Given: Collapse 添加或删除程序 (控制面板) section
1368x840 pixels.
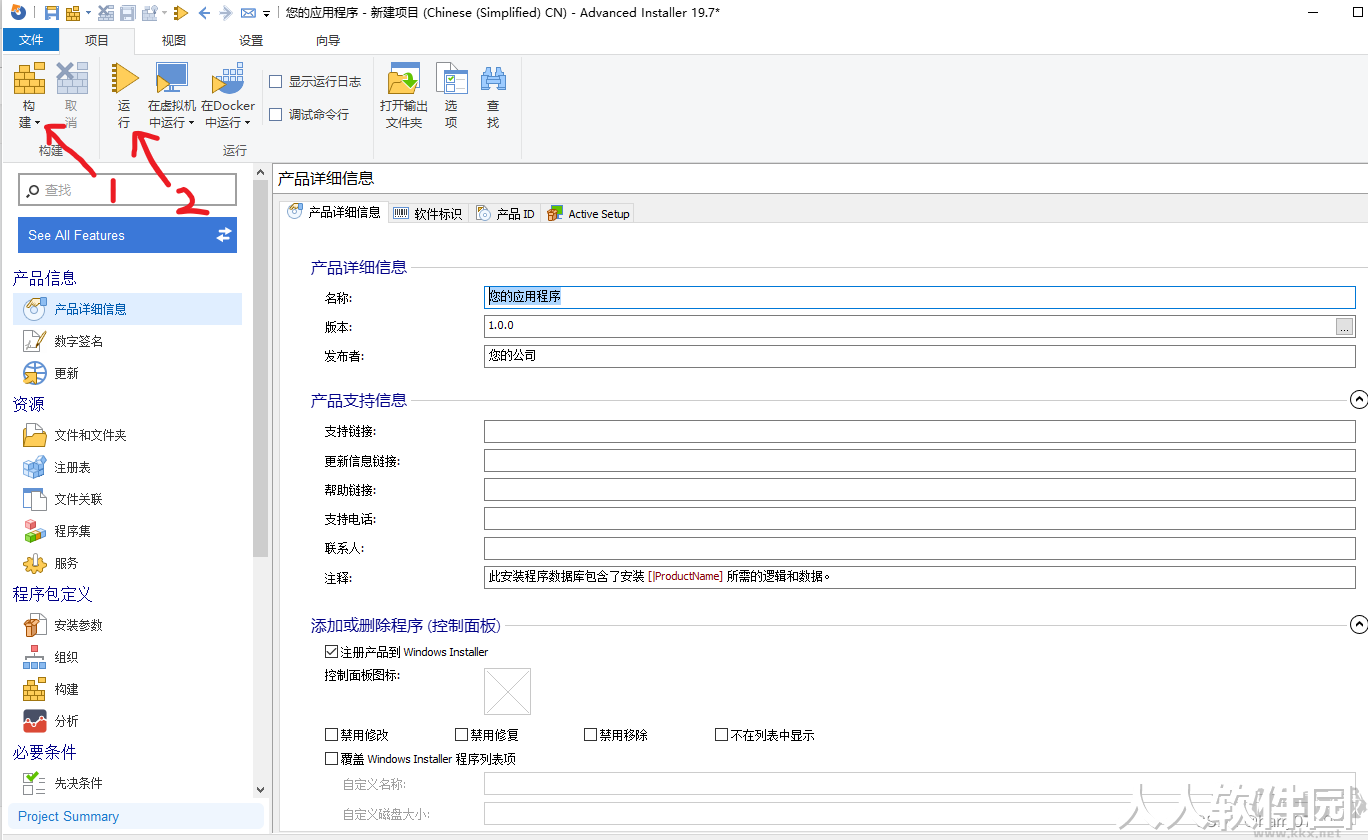Looking at the screenshot, I should coord(1358,625).
